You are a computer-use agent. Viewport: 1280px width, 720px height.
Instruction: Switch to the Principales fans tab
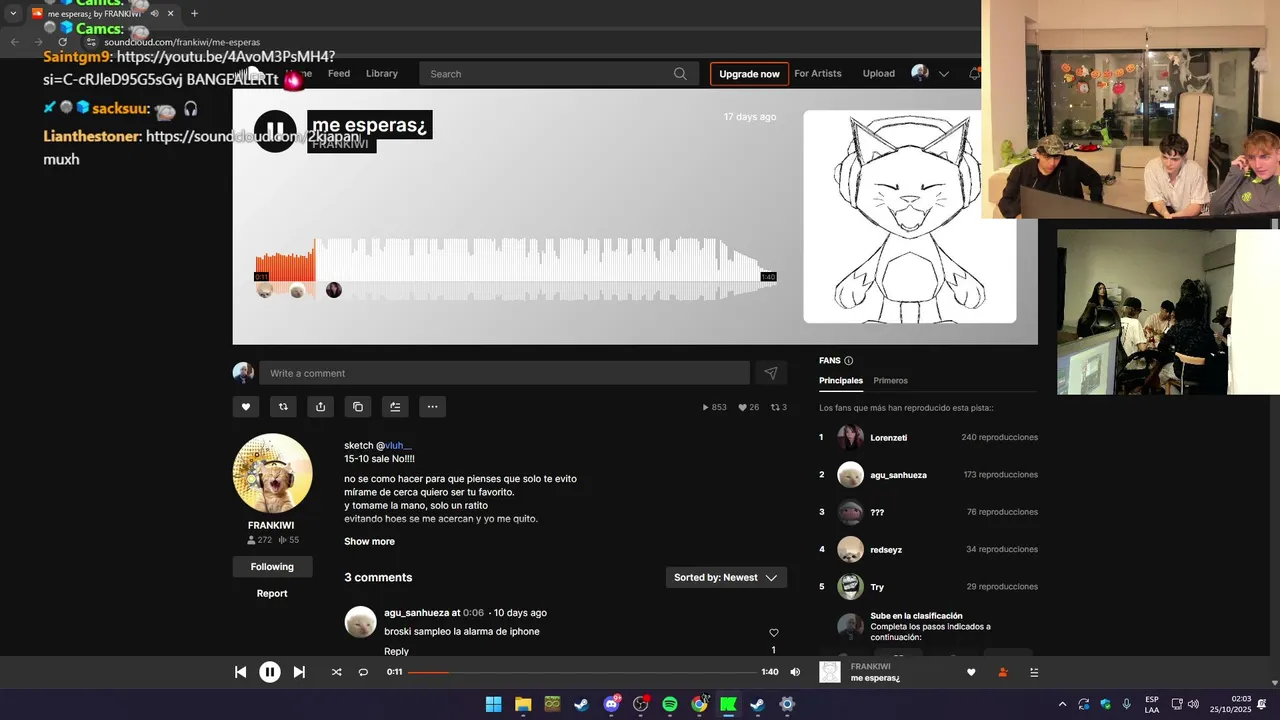tap(841, 380)
